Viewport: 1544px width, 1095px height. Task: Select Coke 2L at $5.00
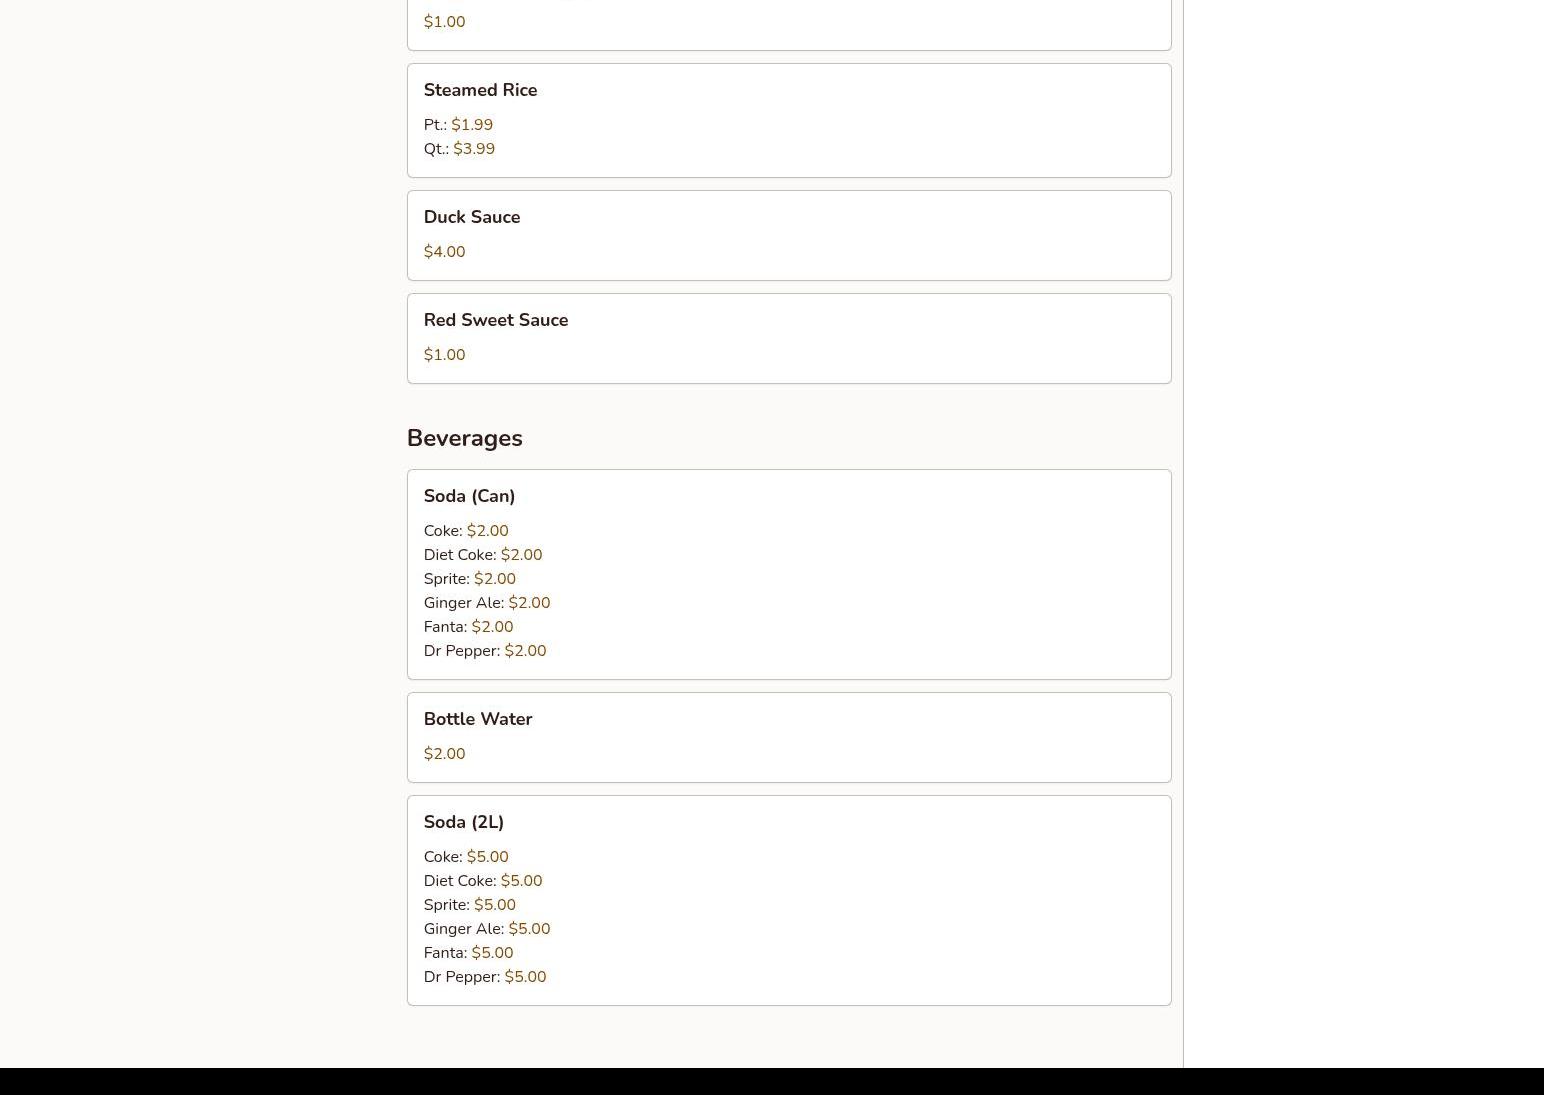(x=466, y=857)
